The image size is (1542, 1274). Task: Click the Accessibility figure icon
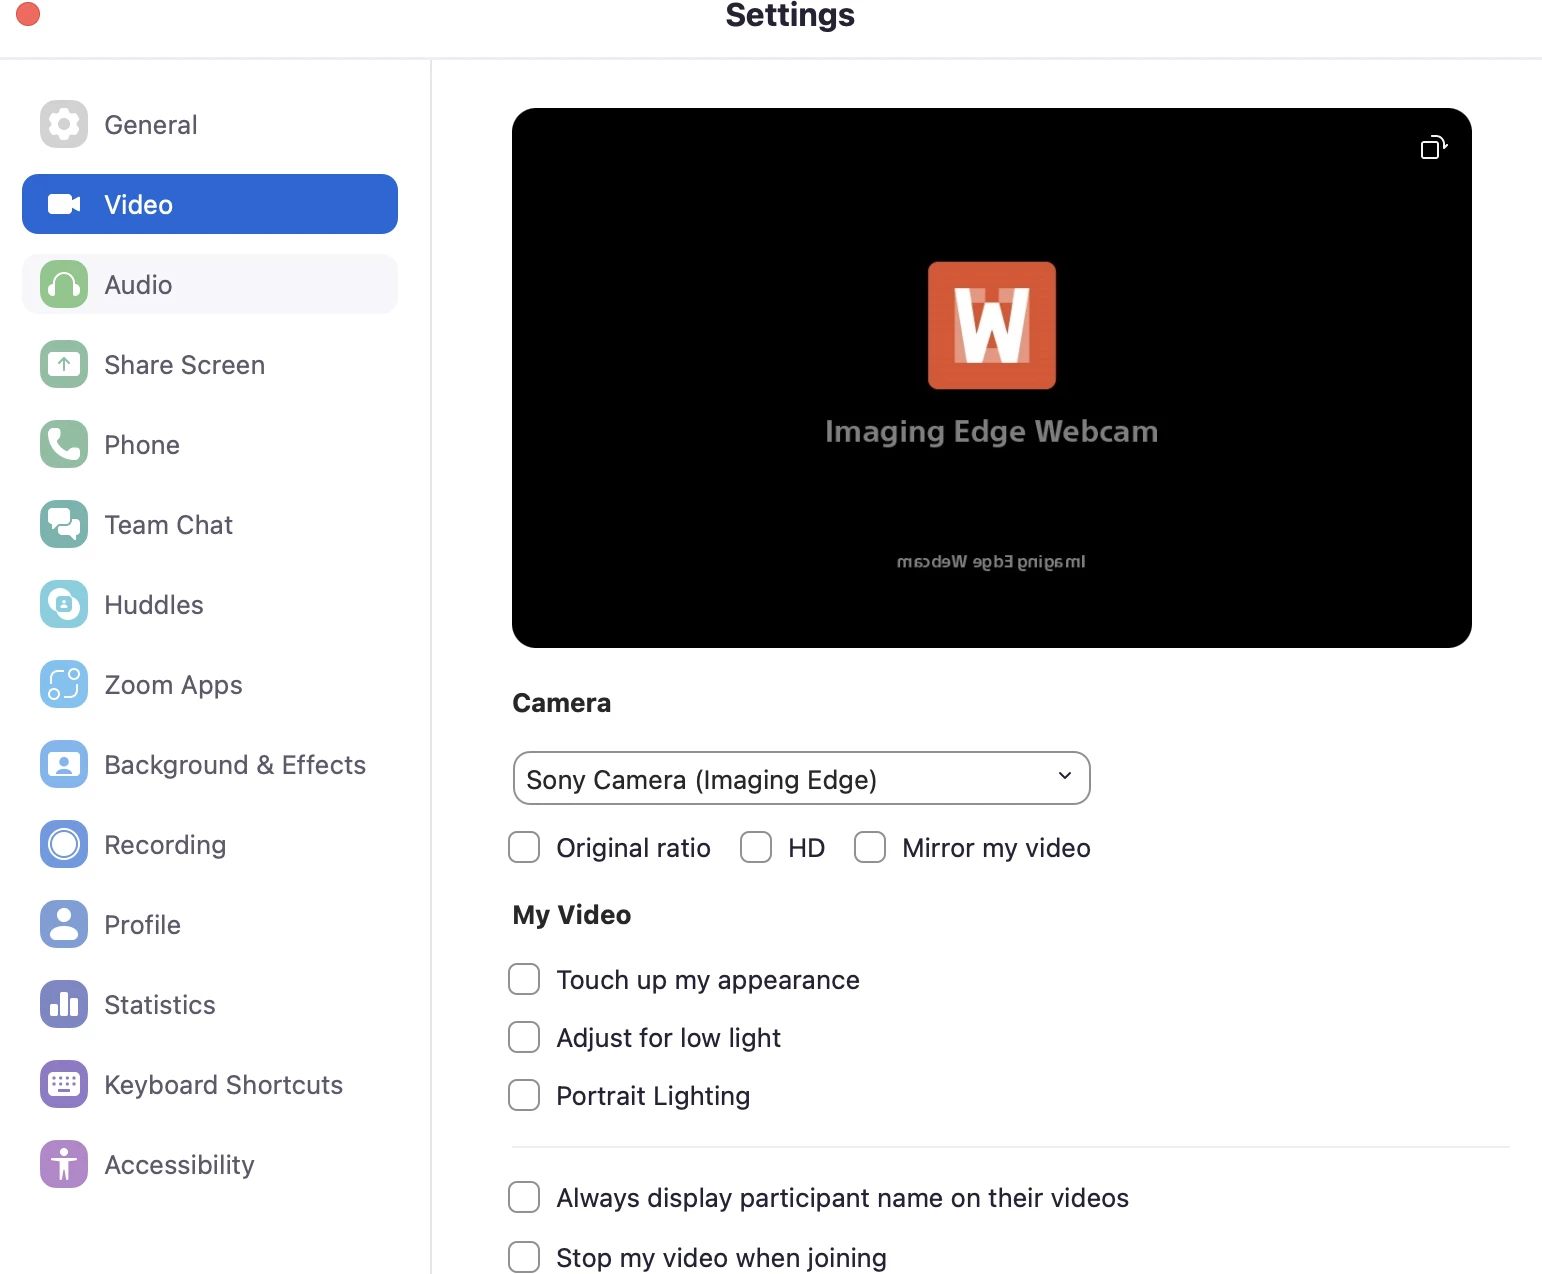pyautogui.click(x=64, y=1164)
